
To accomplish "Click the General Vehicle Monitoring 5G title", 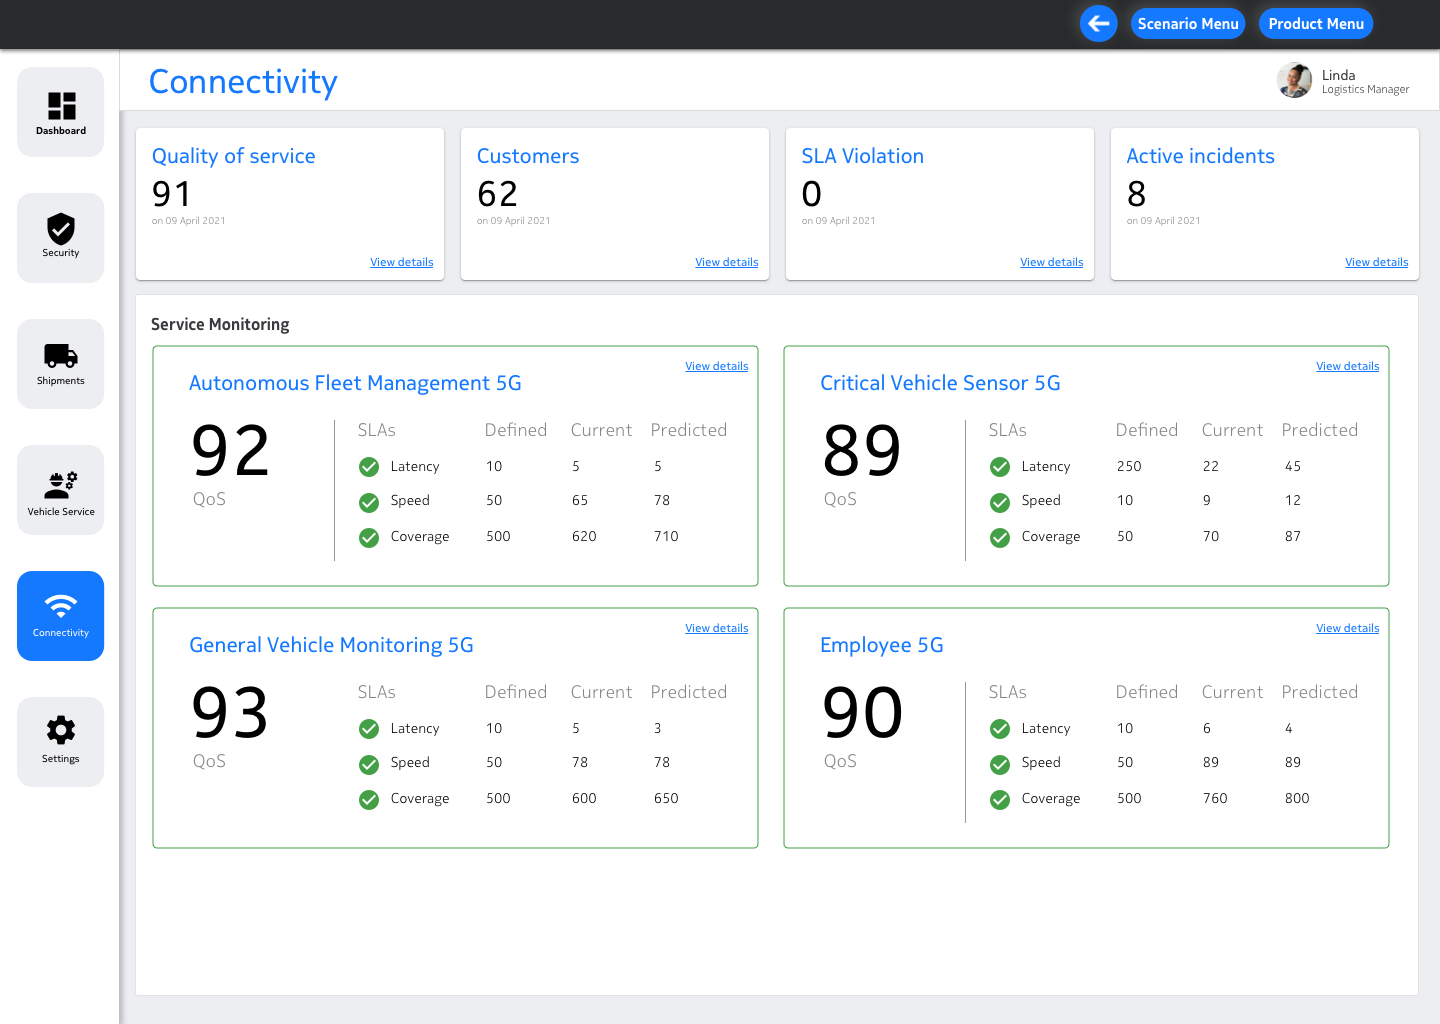I will pyautogui.click(x=331, y=645).
